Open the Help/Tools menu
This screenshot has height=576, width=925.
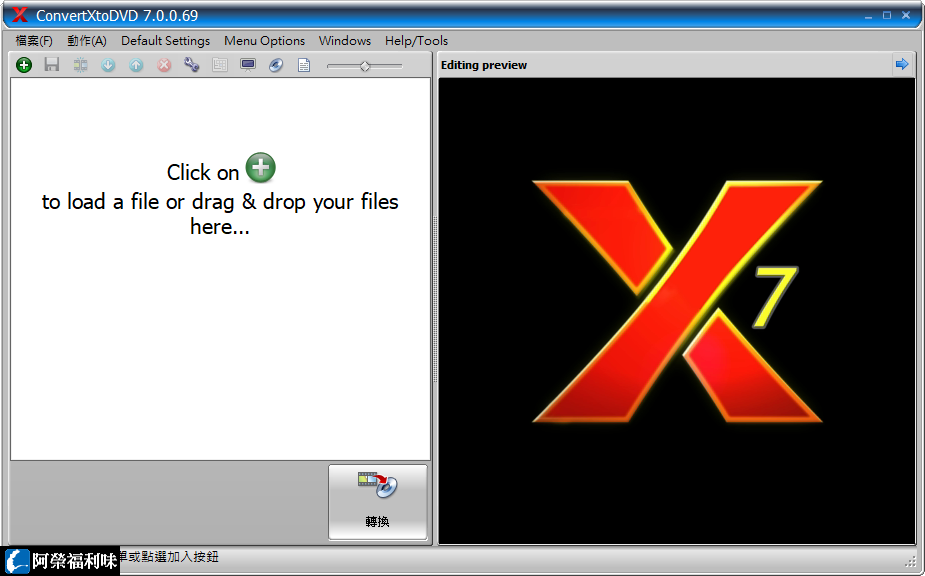click(x=416, y=41)
